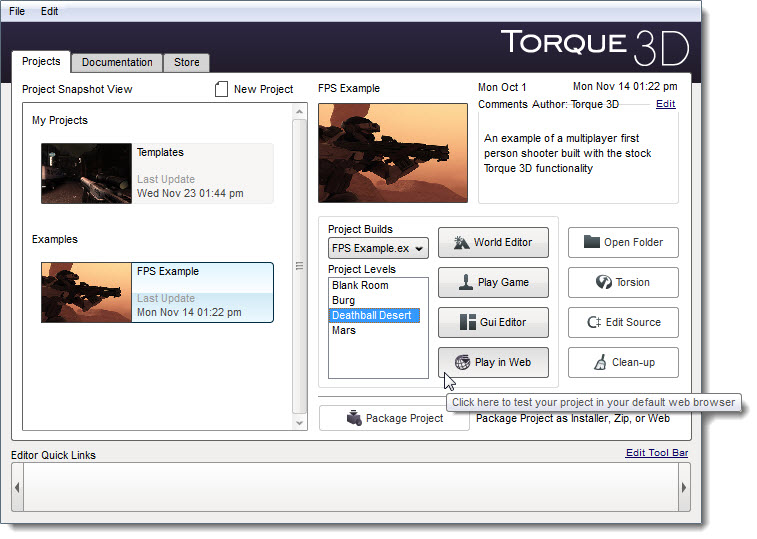
Task: Click the Edit comments link
Action: (665, 104)
